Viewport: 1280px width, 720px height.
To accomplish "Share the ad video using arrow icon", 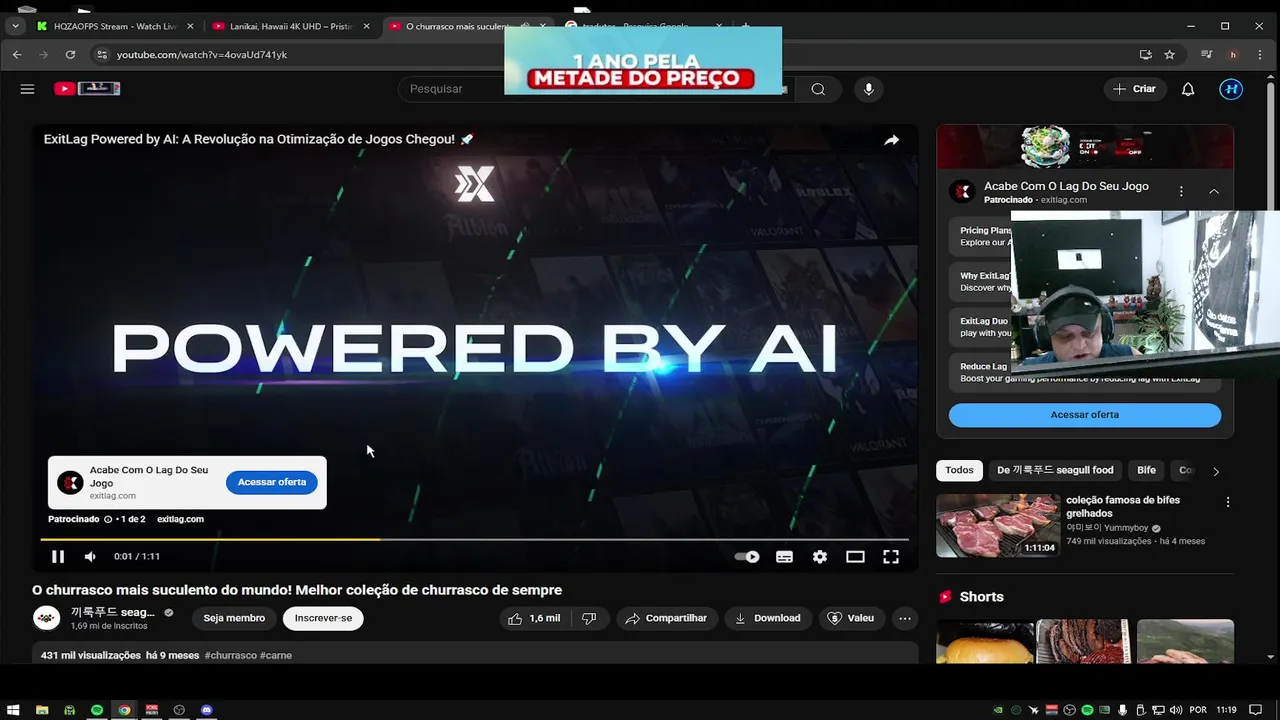I will pyautogui.click(x=891, y=140).
